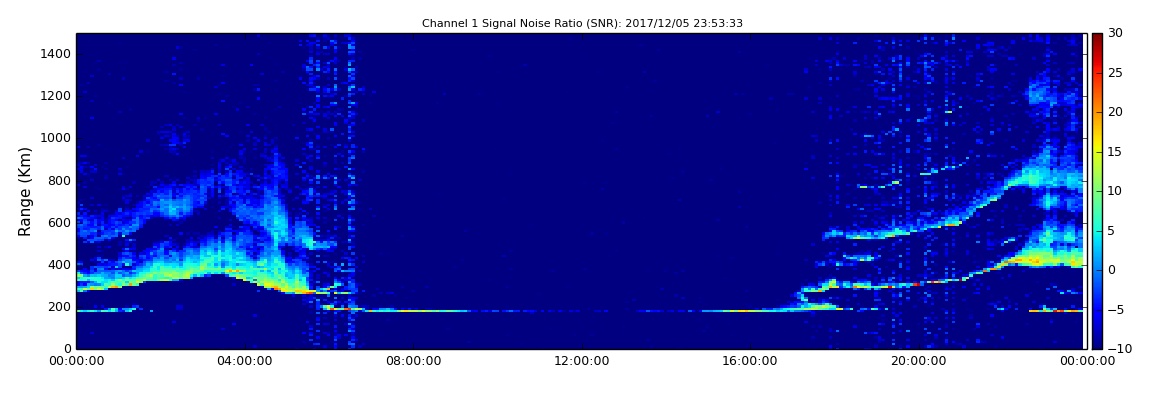Click the 04:00:00 time axis label
The height and width of the screenshot is (407, 1150).
pos(244,362)
